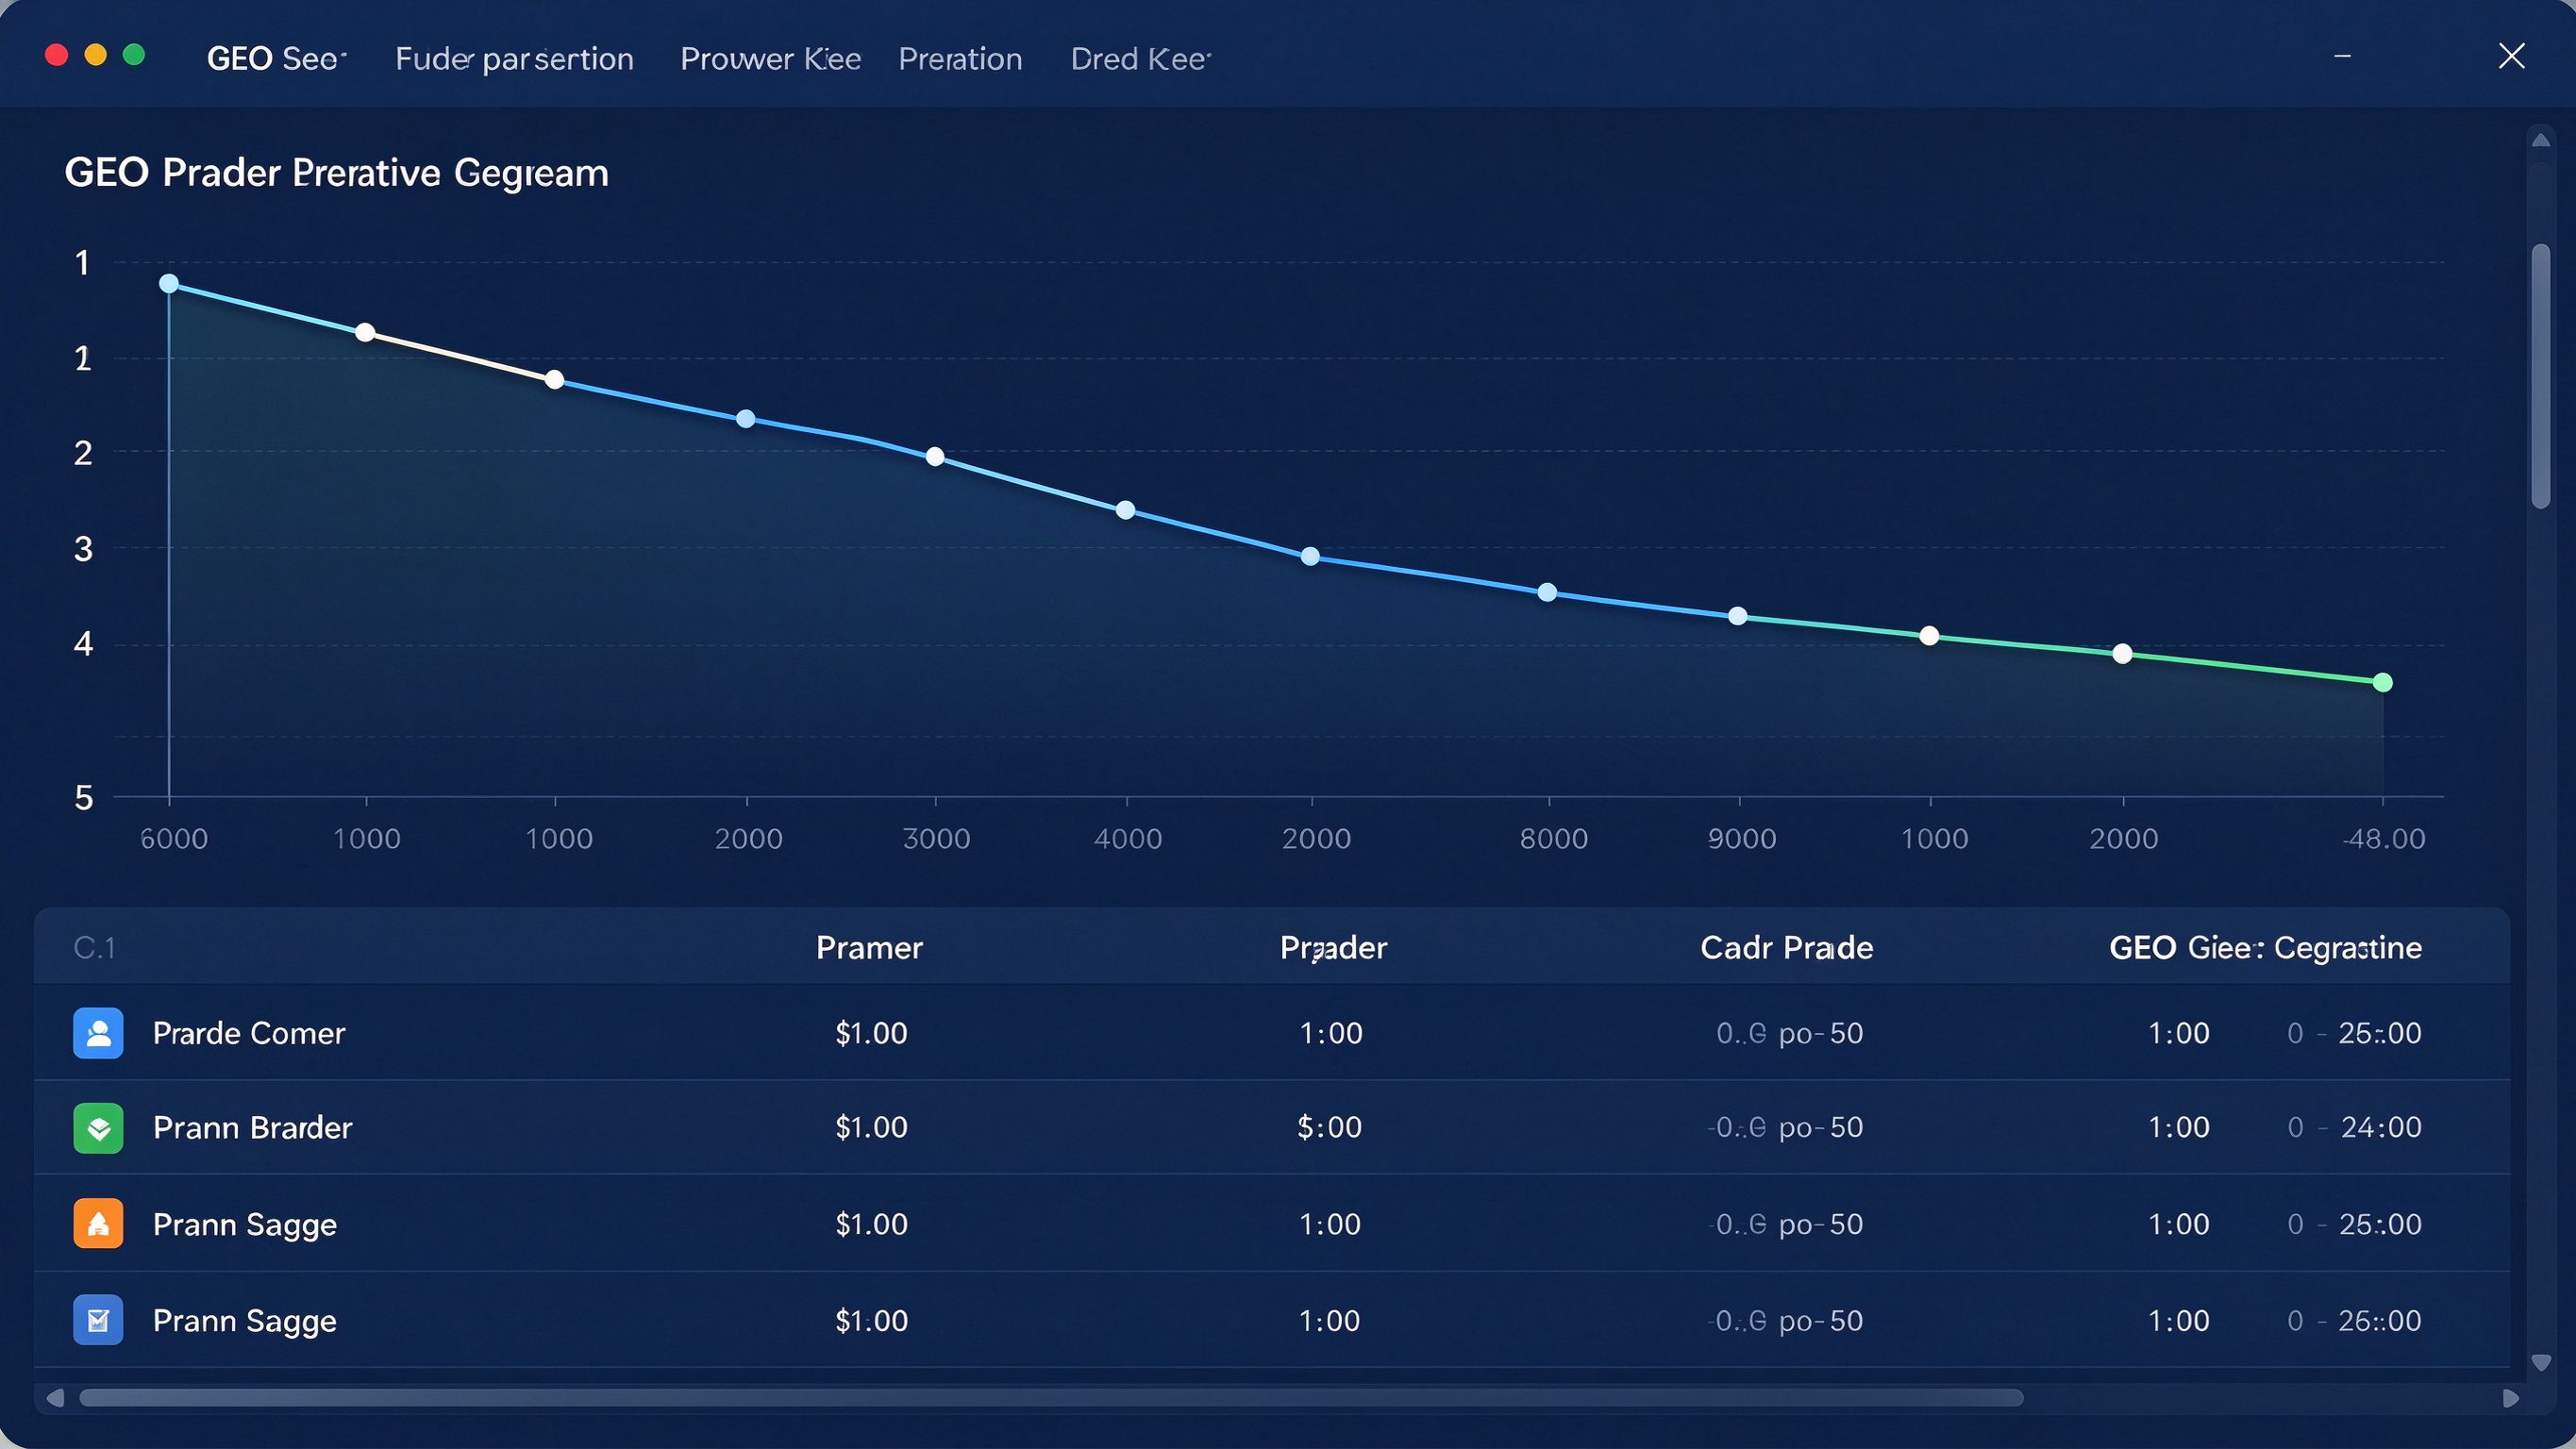Click the green end point above -48.00

click(2382, 683)
